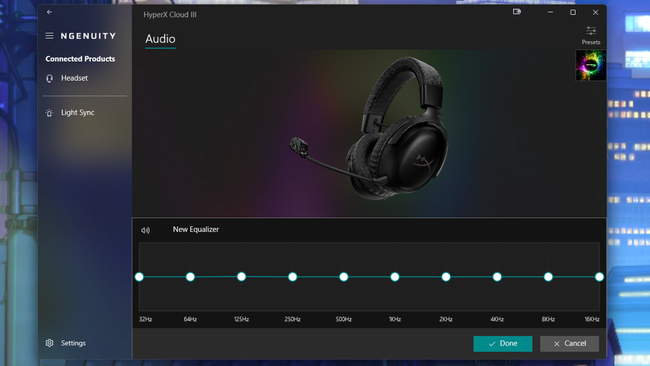
Task: Click the Cancel button
Action: click(569, 344)
